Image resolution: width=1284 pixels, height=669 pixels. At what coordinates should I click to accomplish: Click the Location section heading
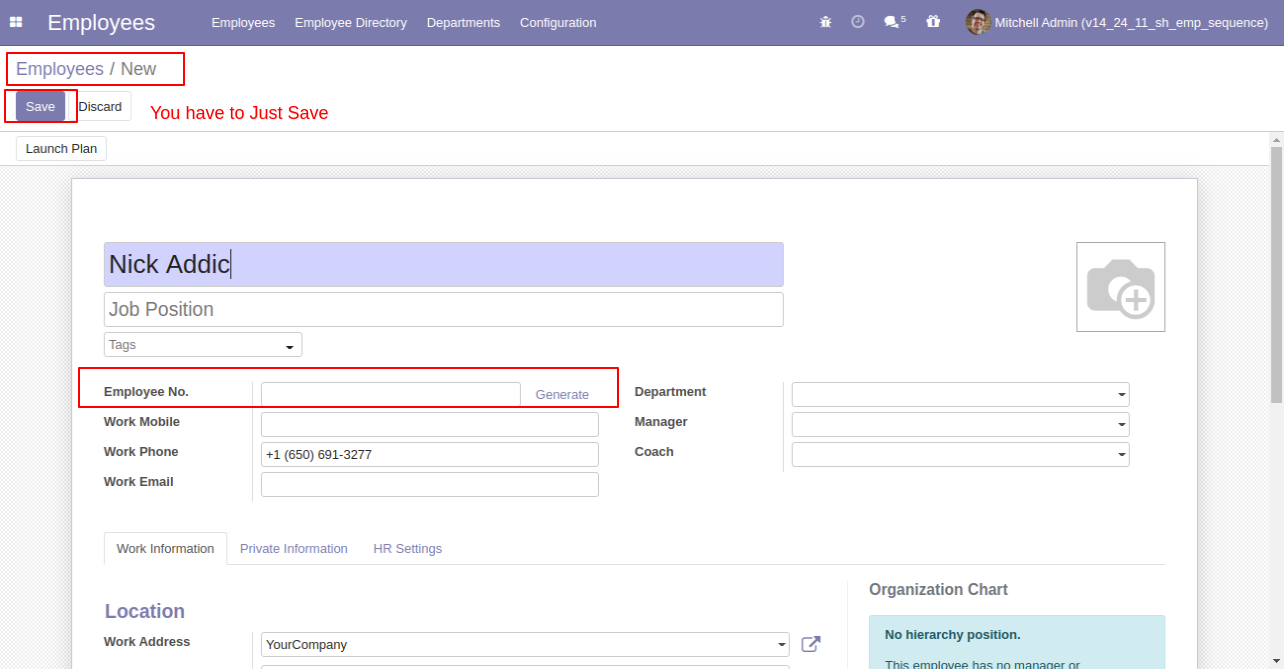click(145, 611)
